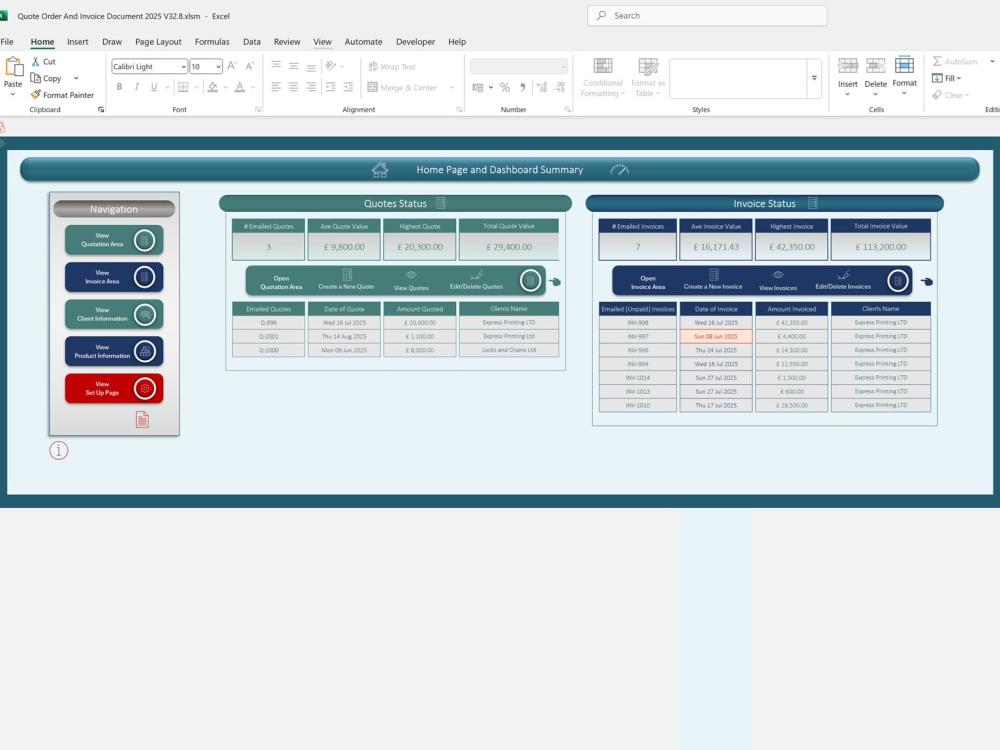Open Fill Color dropdown arrow

(x=225, y=87)
